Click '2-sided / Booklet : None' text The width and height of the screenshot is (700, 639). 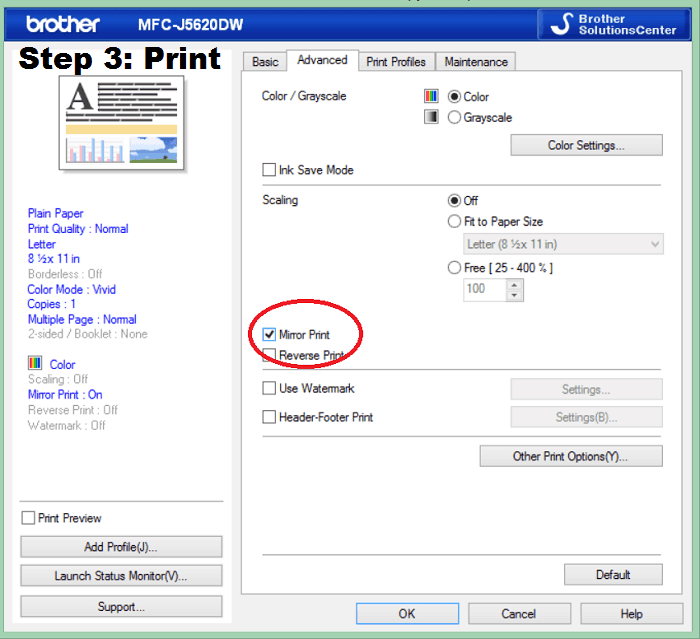tap(88, 334)
